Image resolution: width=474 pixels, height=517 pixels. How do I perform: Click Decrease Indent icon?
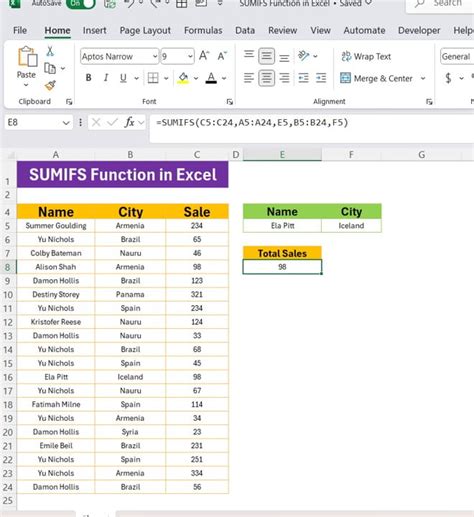(303, 78)
